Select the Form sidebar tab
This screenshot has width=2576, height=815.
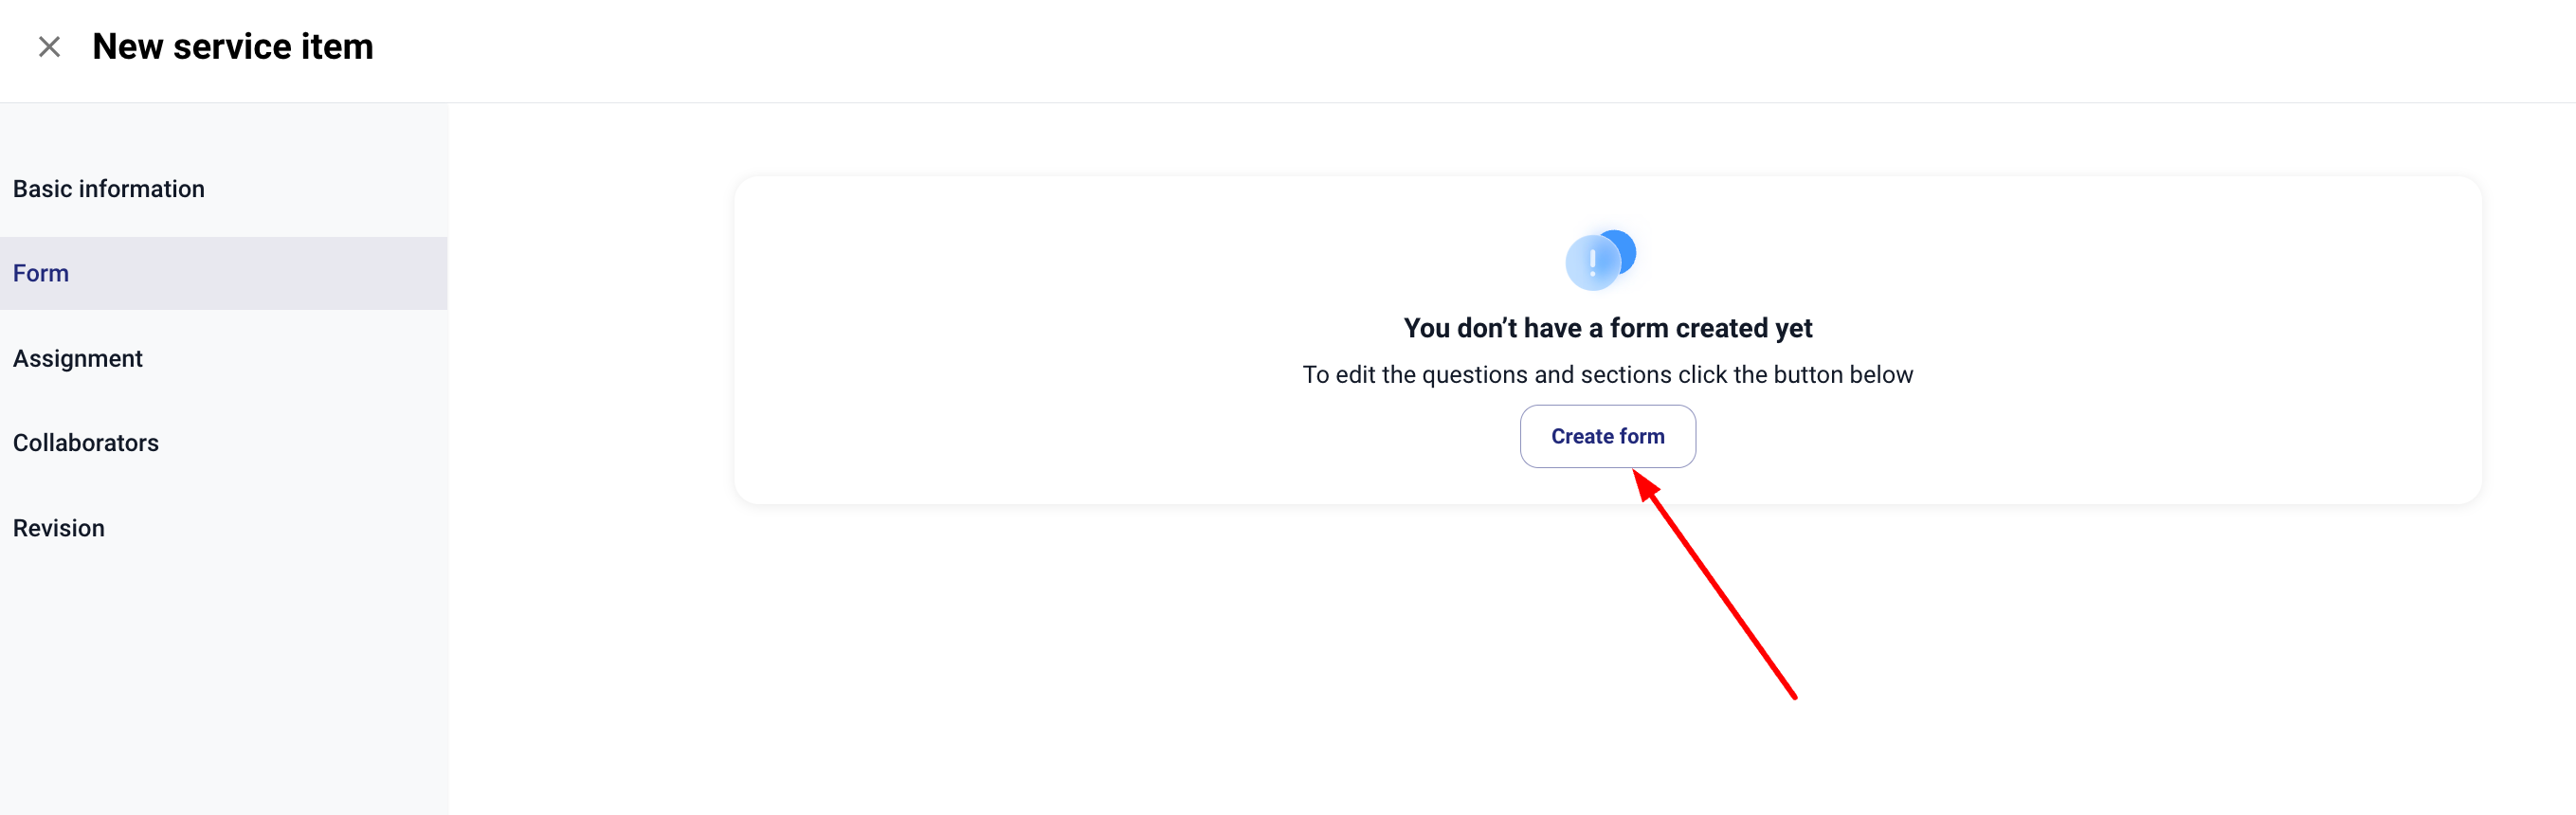click(x=41, y=273)
